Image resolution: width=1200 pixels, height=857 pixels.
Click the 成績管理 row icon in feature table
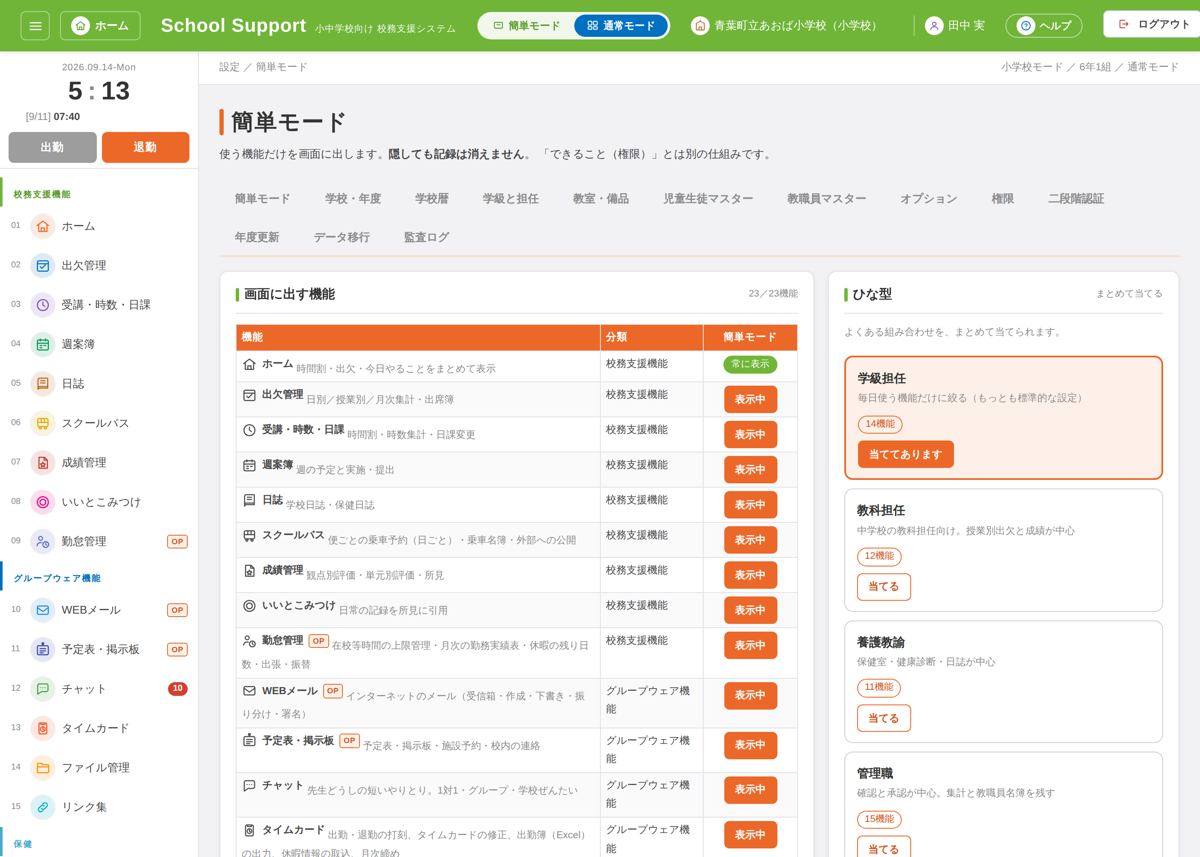pyautogui.click(x=249, y=571)
